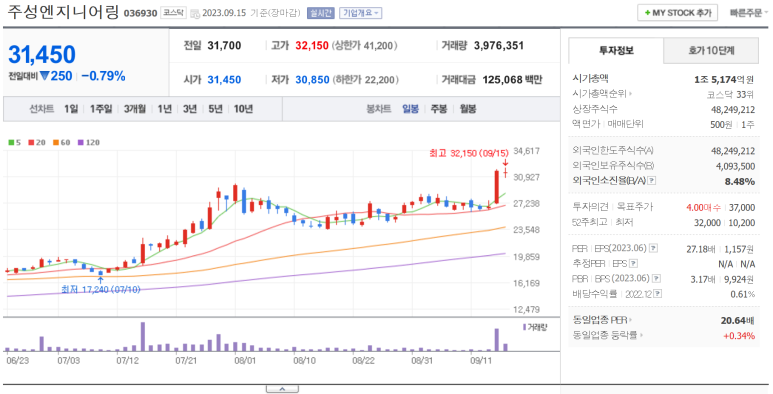Viewport: 773px width, 394px height.
Task: Open 동일업종 PER comparison link
Action: pyautogui.click(x=602, y=321)
